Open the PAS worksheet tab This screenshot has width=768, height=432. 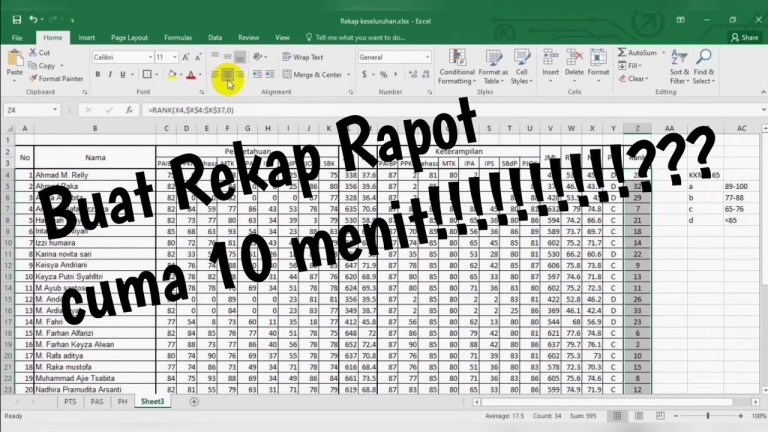point(97,401)
